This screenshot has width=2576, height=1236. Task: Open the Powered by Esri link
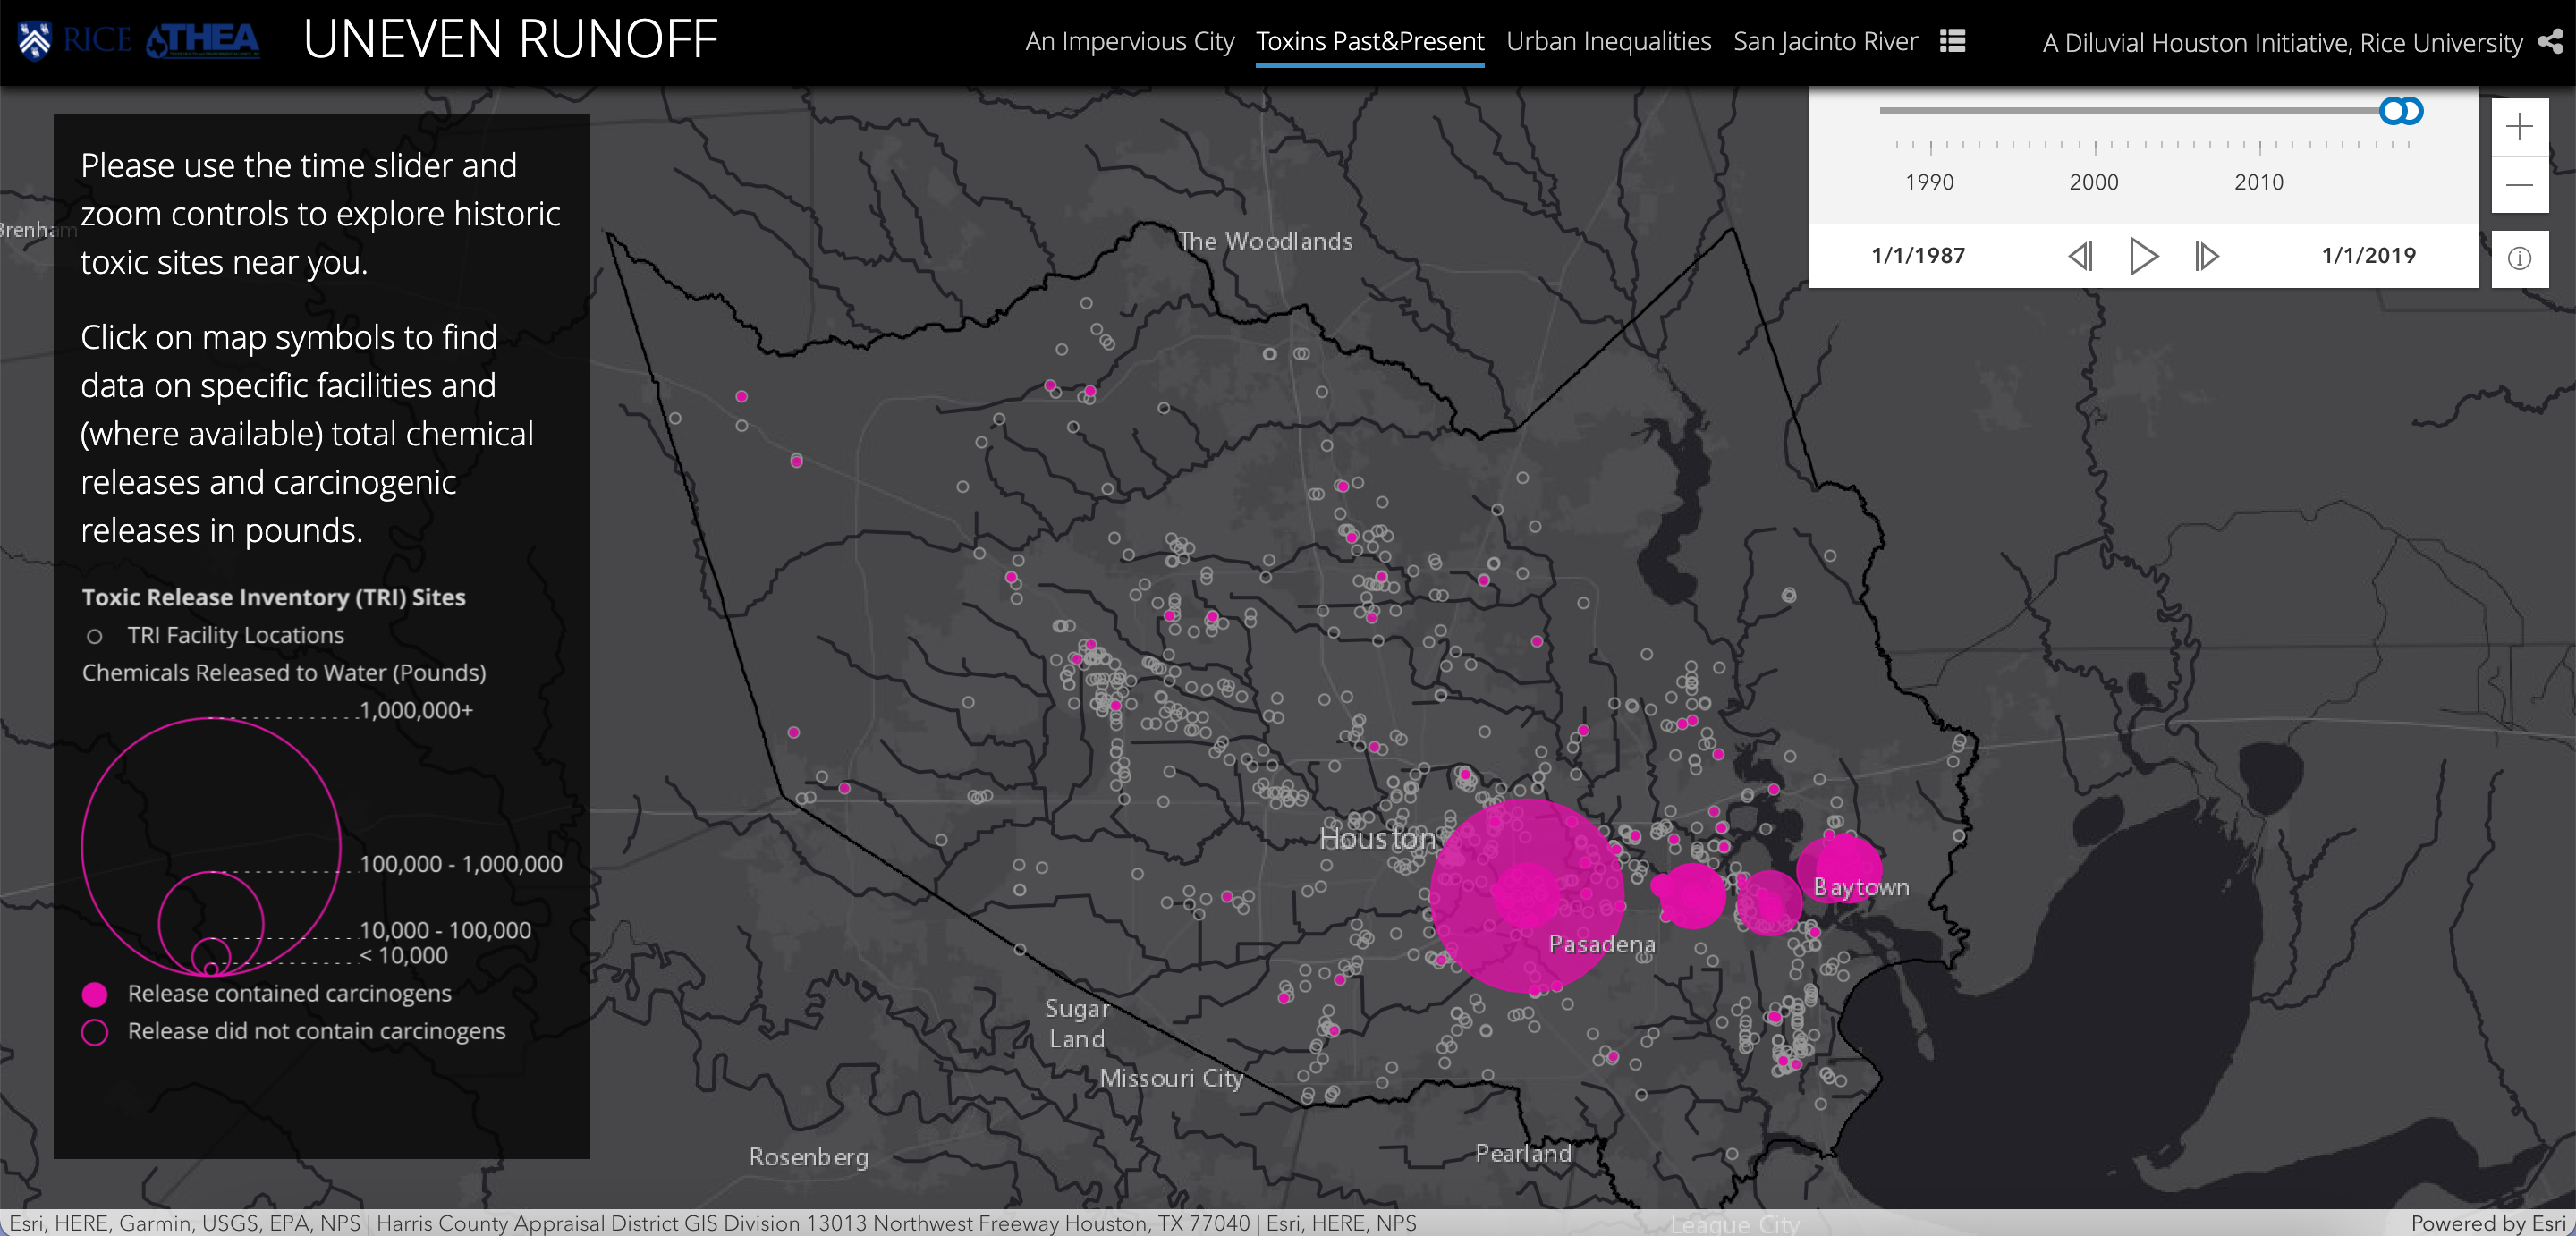click(2488, 1223)
